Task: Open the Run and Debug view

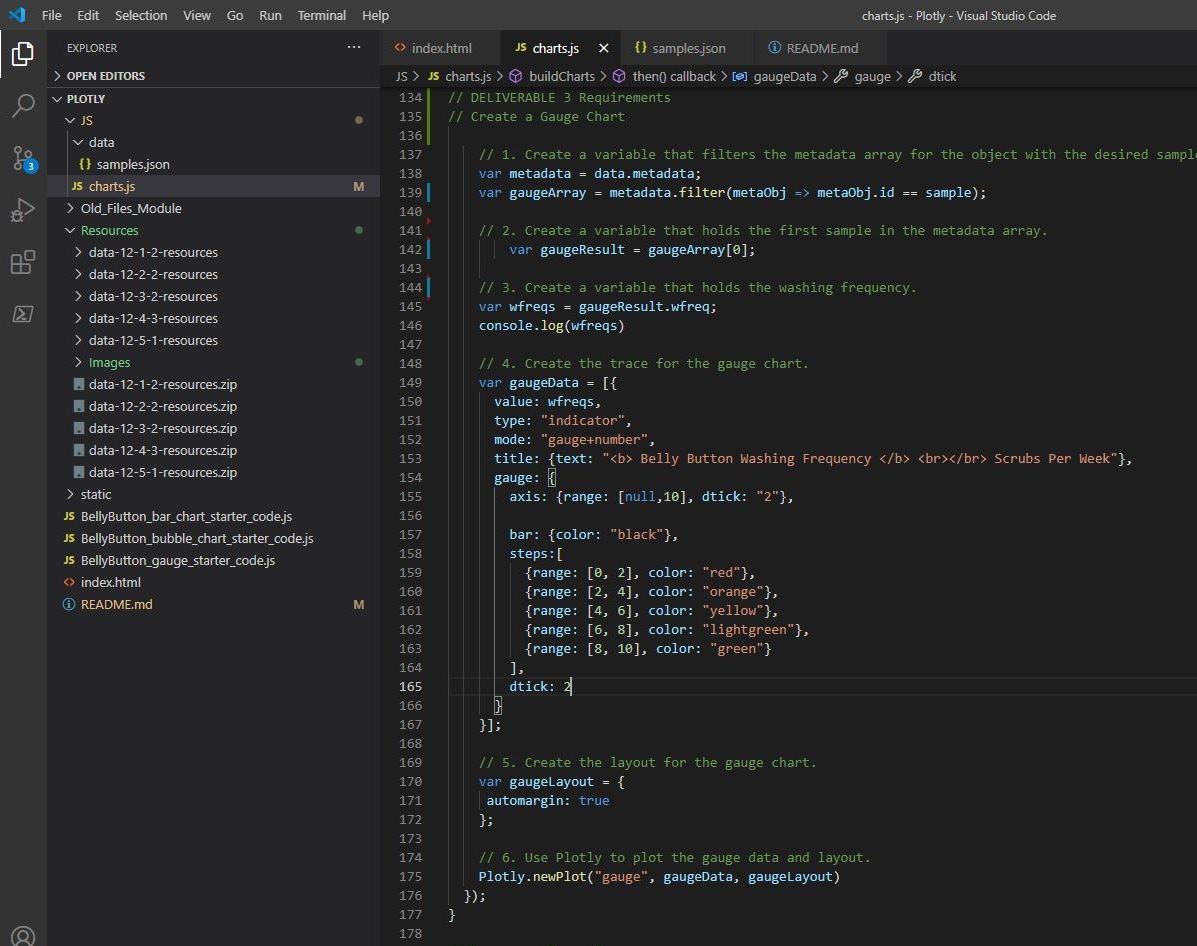Action: point(22,210)
